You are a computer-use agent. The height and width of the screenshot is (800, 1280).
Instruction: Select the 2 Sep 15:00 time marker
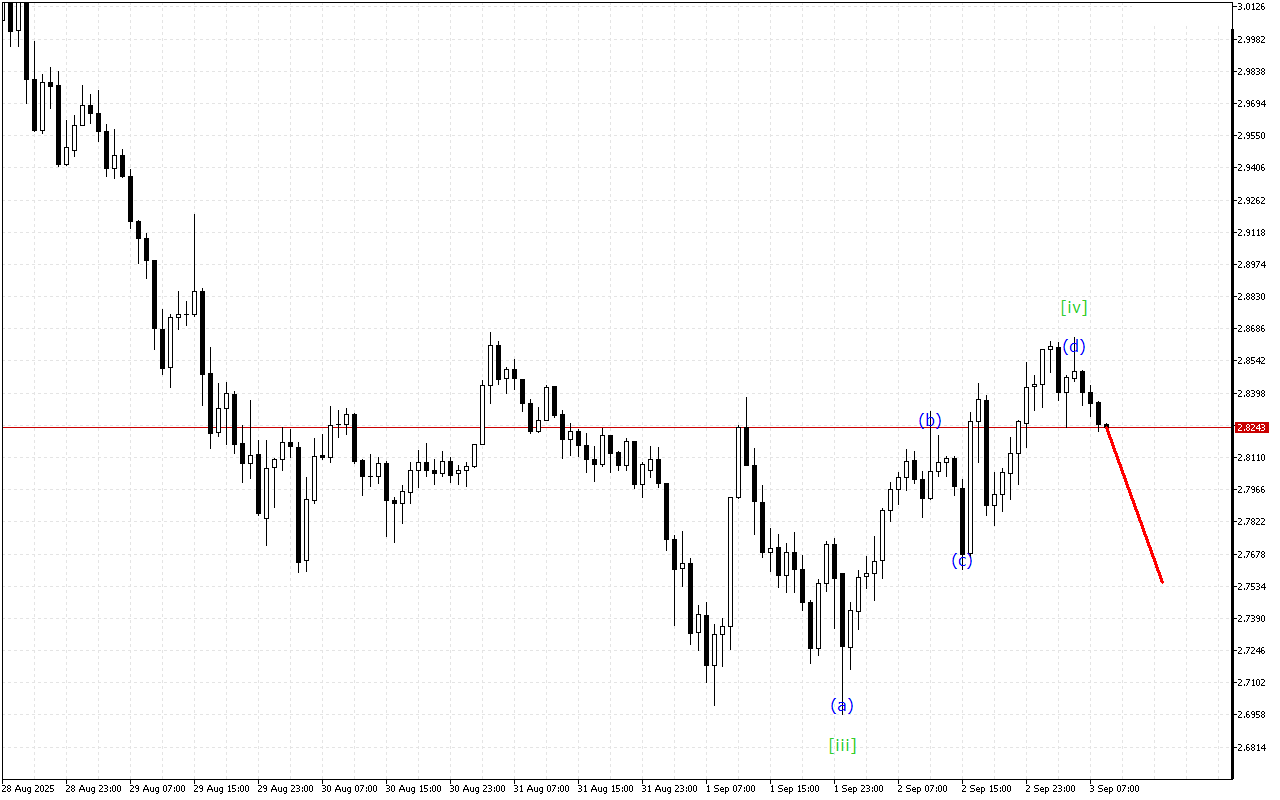(x=986, y=789)
